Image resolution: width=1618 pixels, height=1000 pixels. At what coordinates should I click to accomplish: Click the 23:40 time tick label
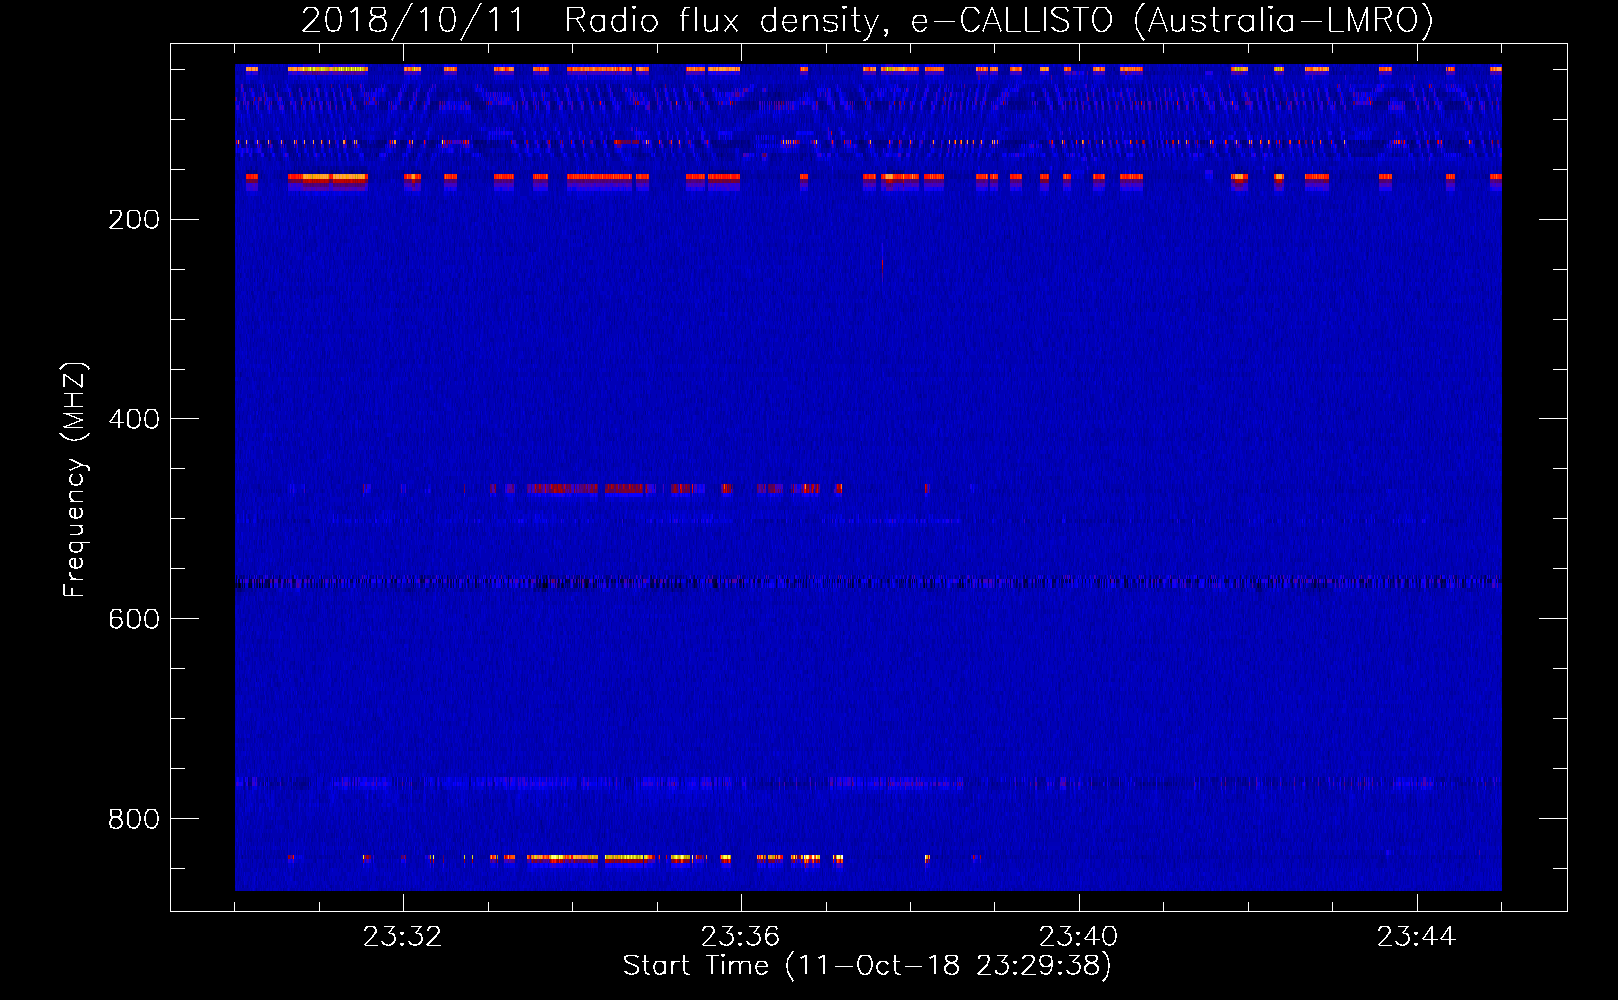pyautogui.click(x=1078, y=937)
